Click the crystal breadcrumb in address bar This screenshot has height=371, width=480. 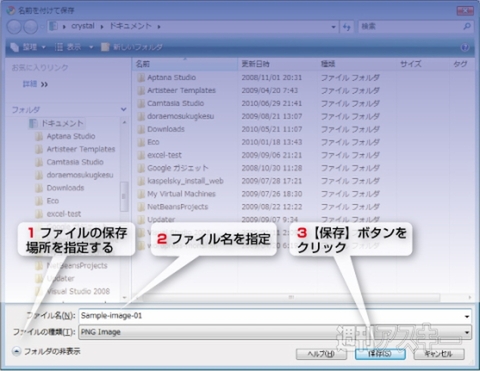point(83,26)
